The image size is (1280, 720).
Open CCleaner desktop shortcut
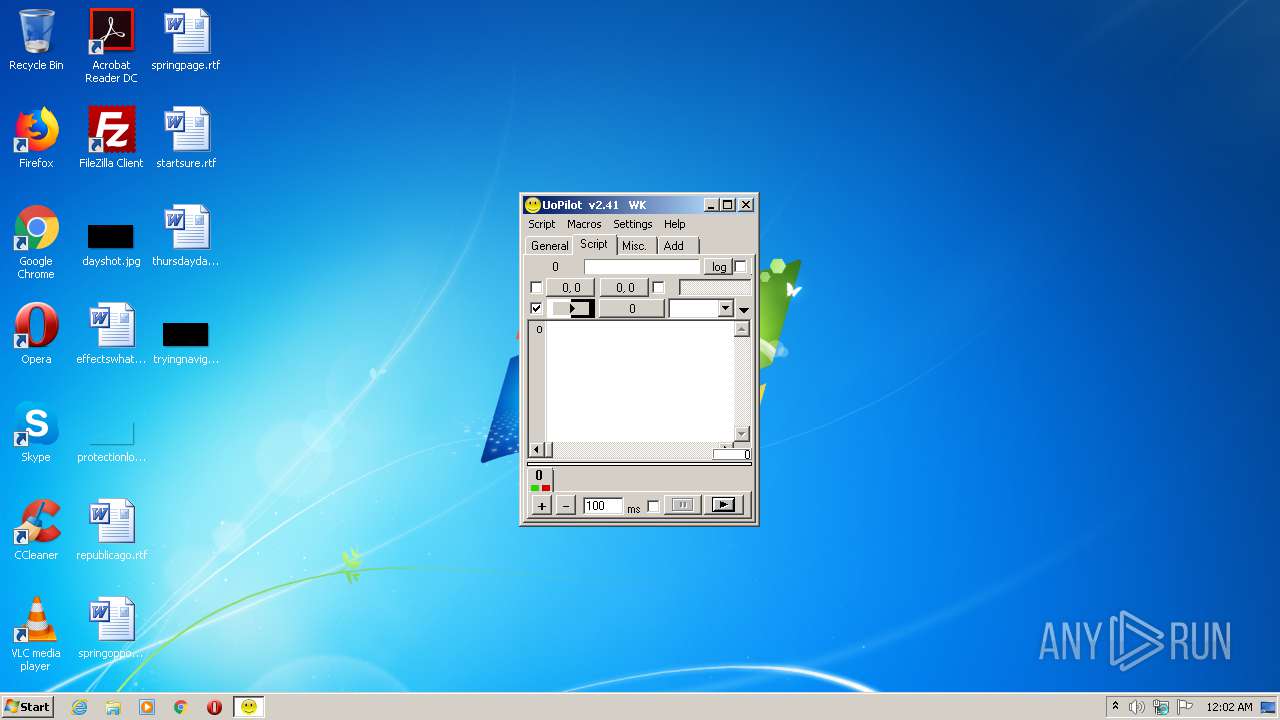pyautogui.click(x=36, y=530)
